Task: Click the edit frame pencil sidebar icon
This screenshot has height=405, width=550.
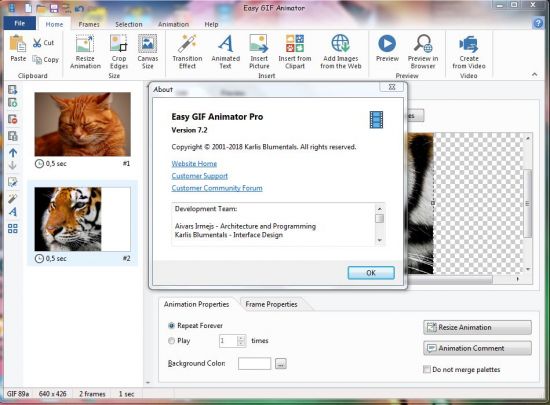Action: pyautogui.click(x=13, y=182)
